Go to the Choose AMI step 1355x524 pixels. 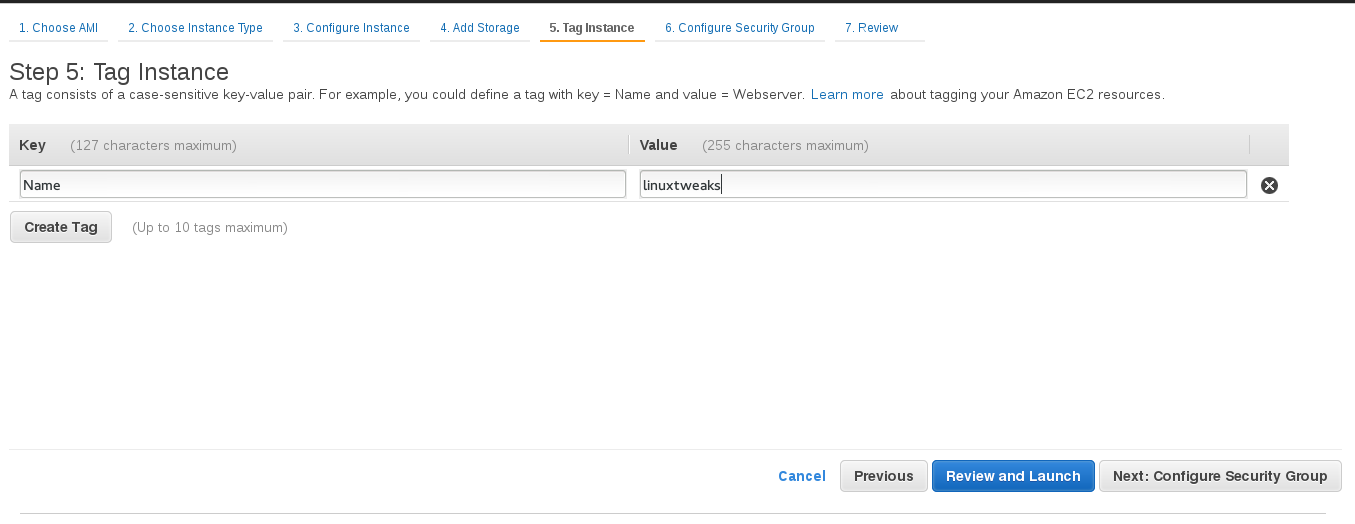pyautogui.click(x=58, y=28)
